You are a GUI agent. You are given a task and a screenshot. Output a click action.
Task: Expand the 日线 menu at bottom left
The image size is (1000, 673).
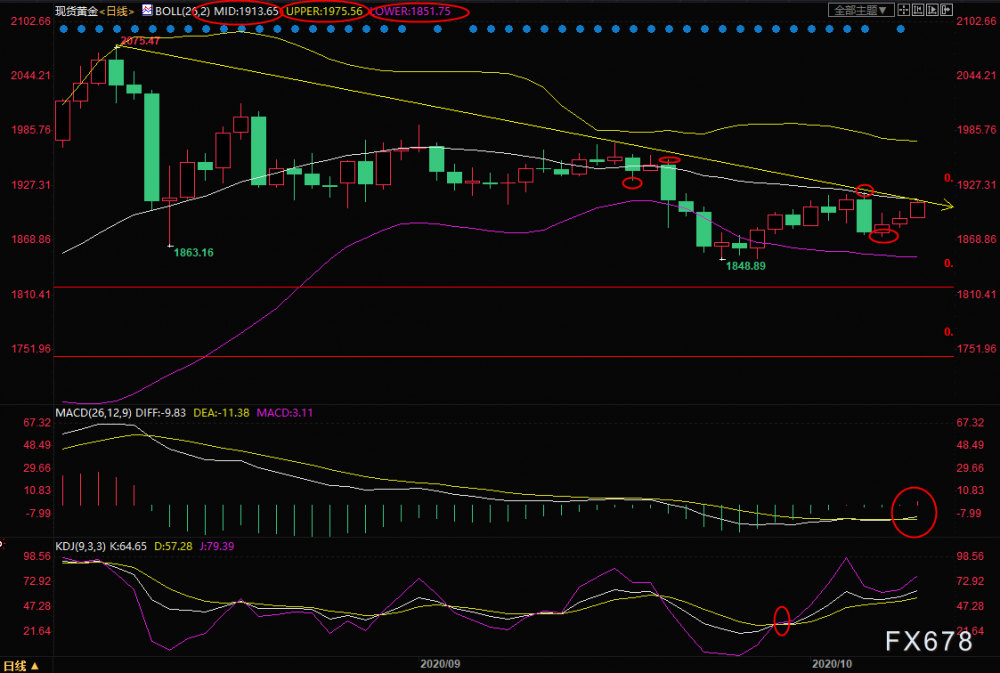20,666
